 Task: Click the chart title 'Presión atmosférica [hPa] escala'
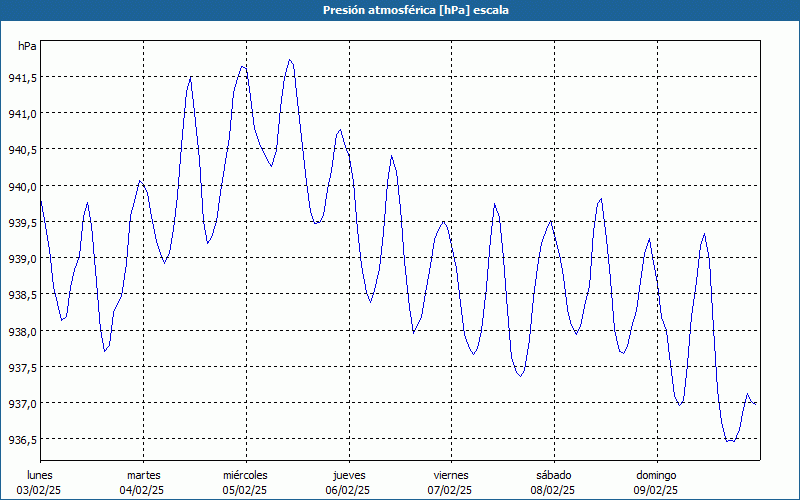tap(415, 10)
